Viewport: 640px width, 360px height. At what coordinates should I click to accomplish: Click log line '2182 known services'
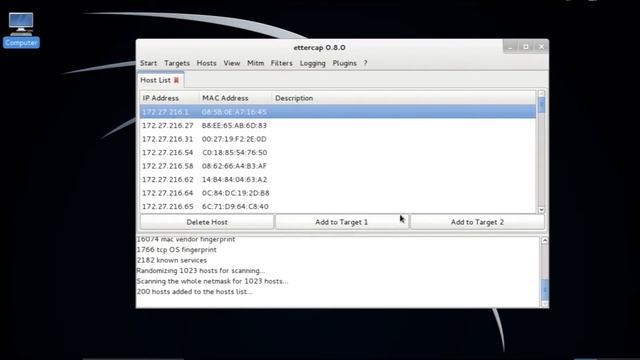click(x=171, y=260)
